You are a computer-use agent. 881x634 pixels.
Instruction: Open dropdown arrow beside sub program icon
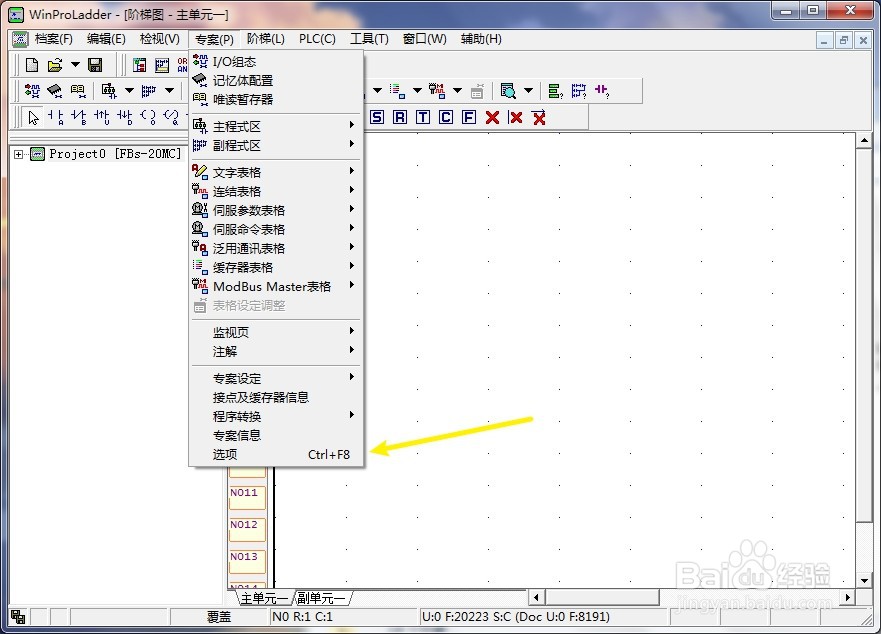coord(169,90)
